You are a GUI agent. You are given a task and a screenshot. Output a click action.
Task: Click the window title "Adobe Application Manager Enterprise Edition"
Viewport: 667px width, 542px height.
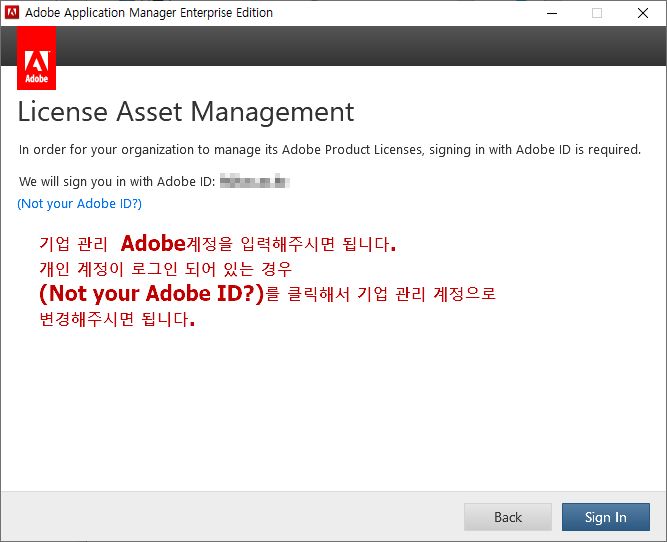(x=149, y=13)
